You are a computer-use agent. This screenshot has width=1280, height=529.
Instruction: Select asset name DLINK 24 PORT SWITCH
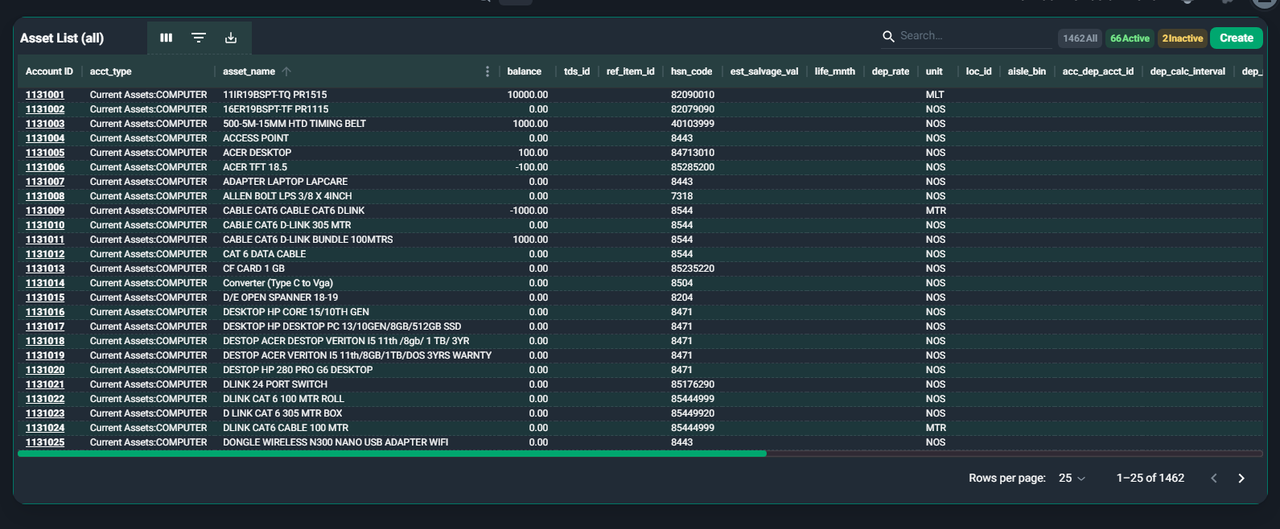(x=275, y=384)
